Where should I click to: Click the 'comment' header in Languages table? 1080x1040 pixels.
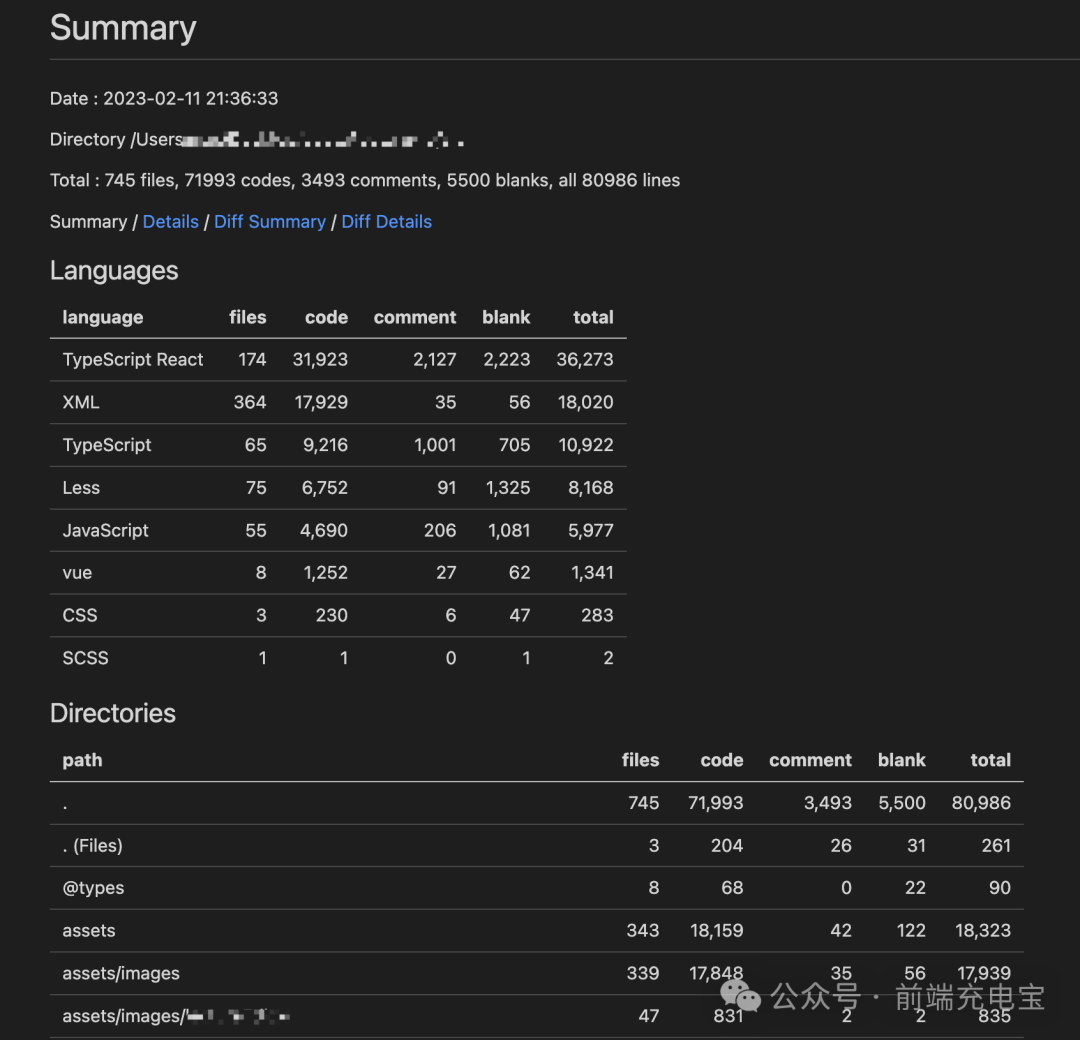415,318
